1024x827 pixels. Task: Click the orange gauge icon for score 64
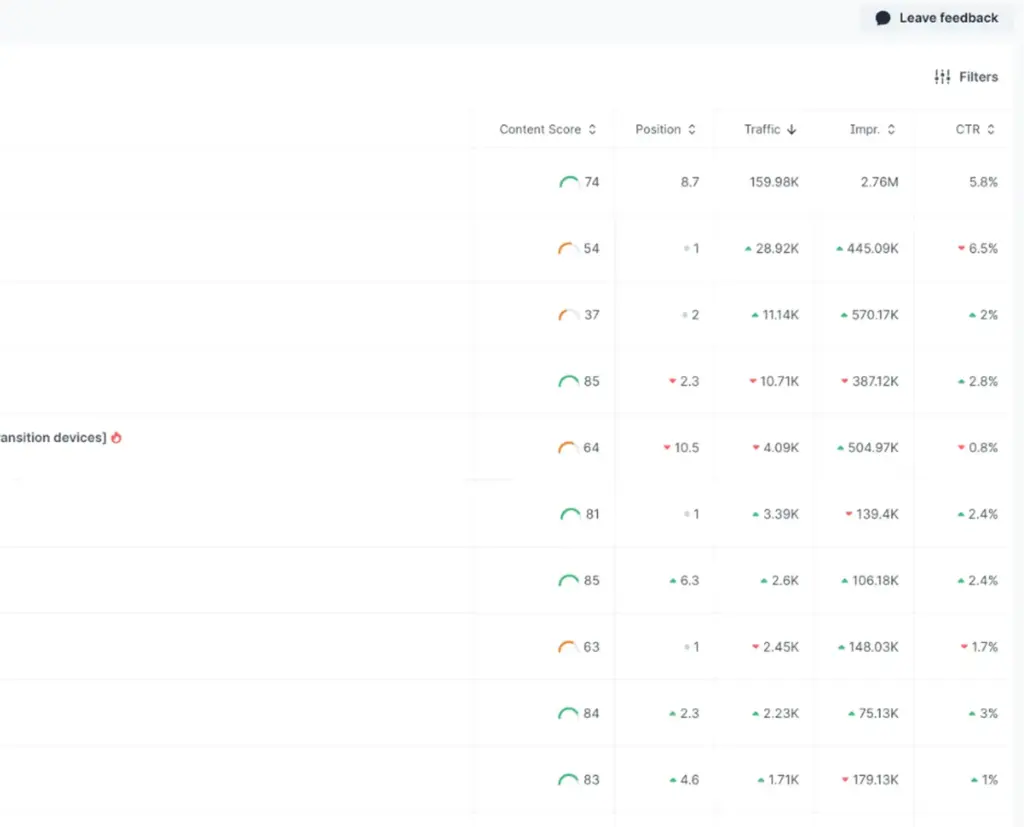(568, 448)
